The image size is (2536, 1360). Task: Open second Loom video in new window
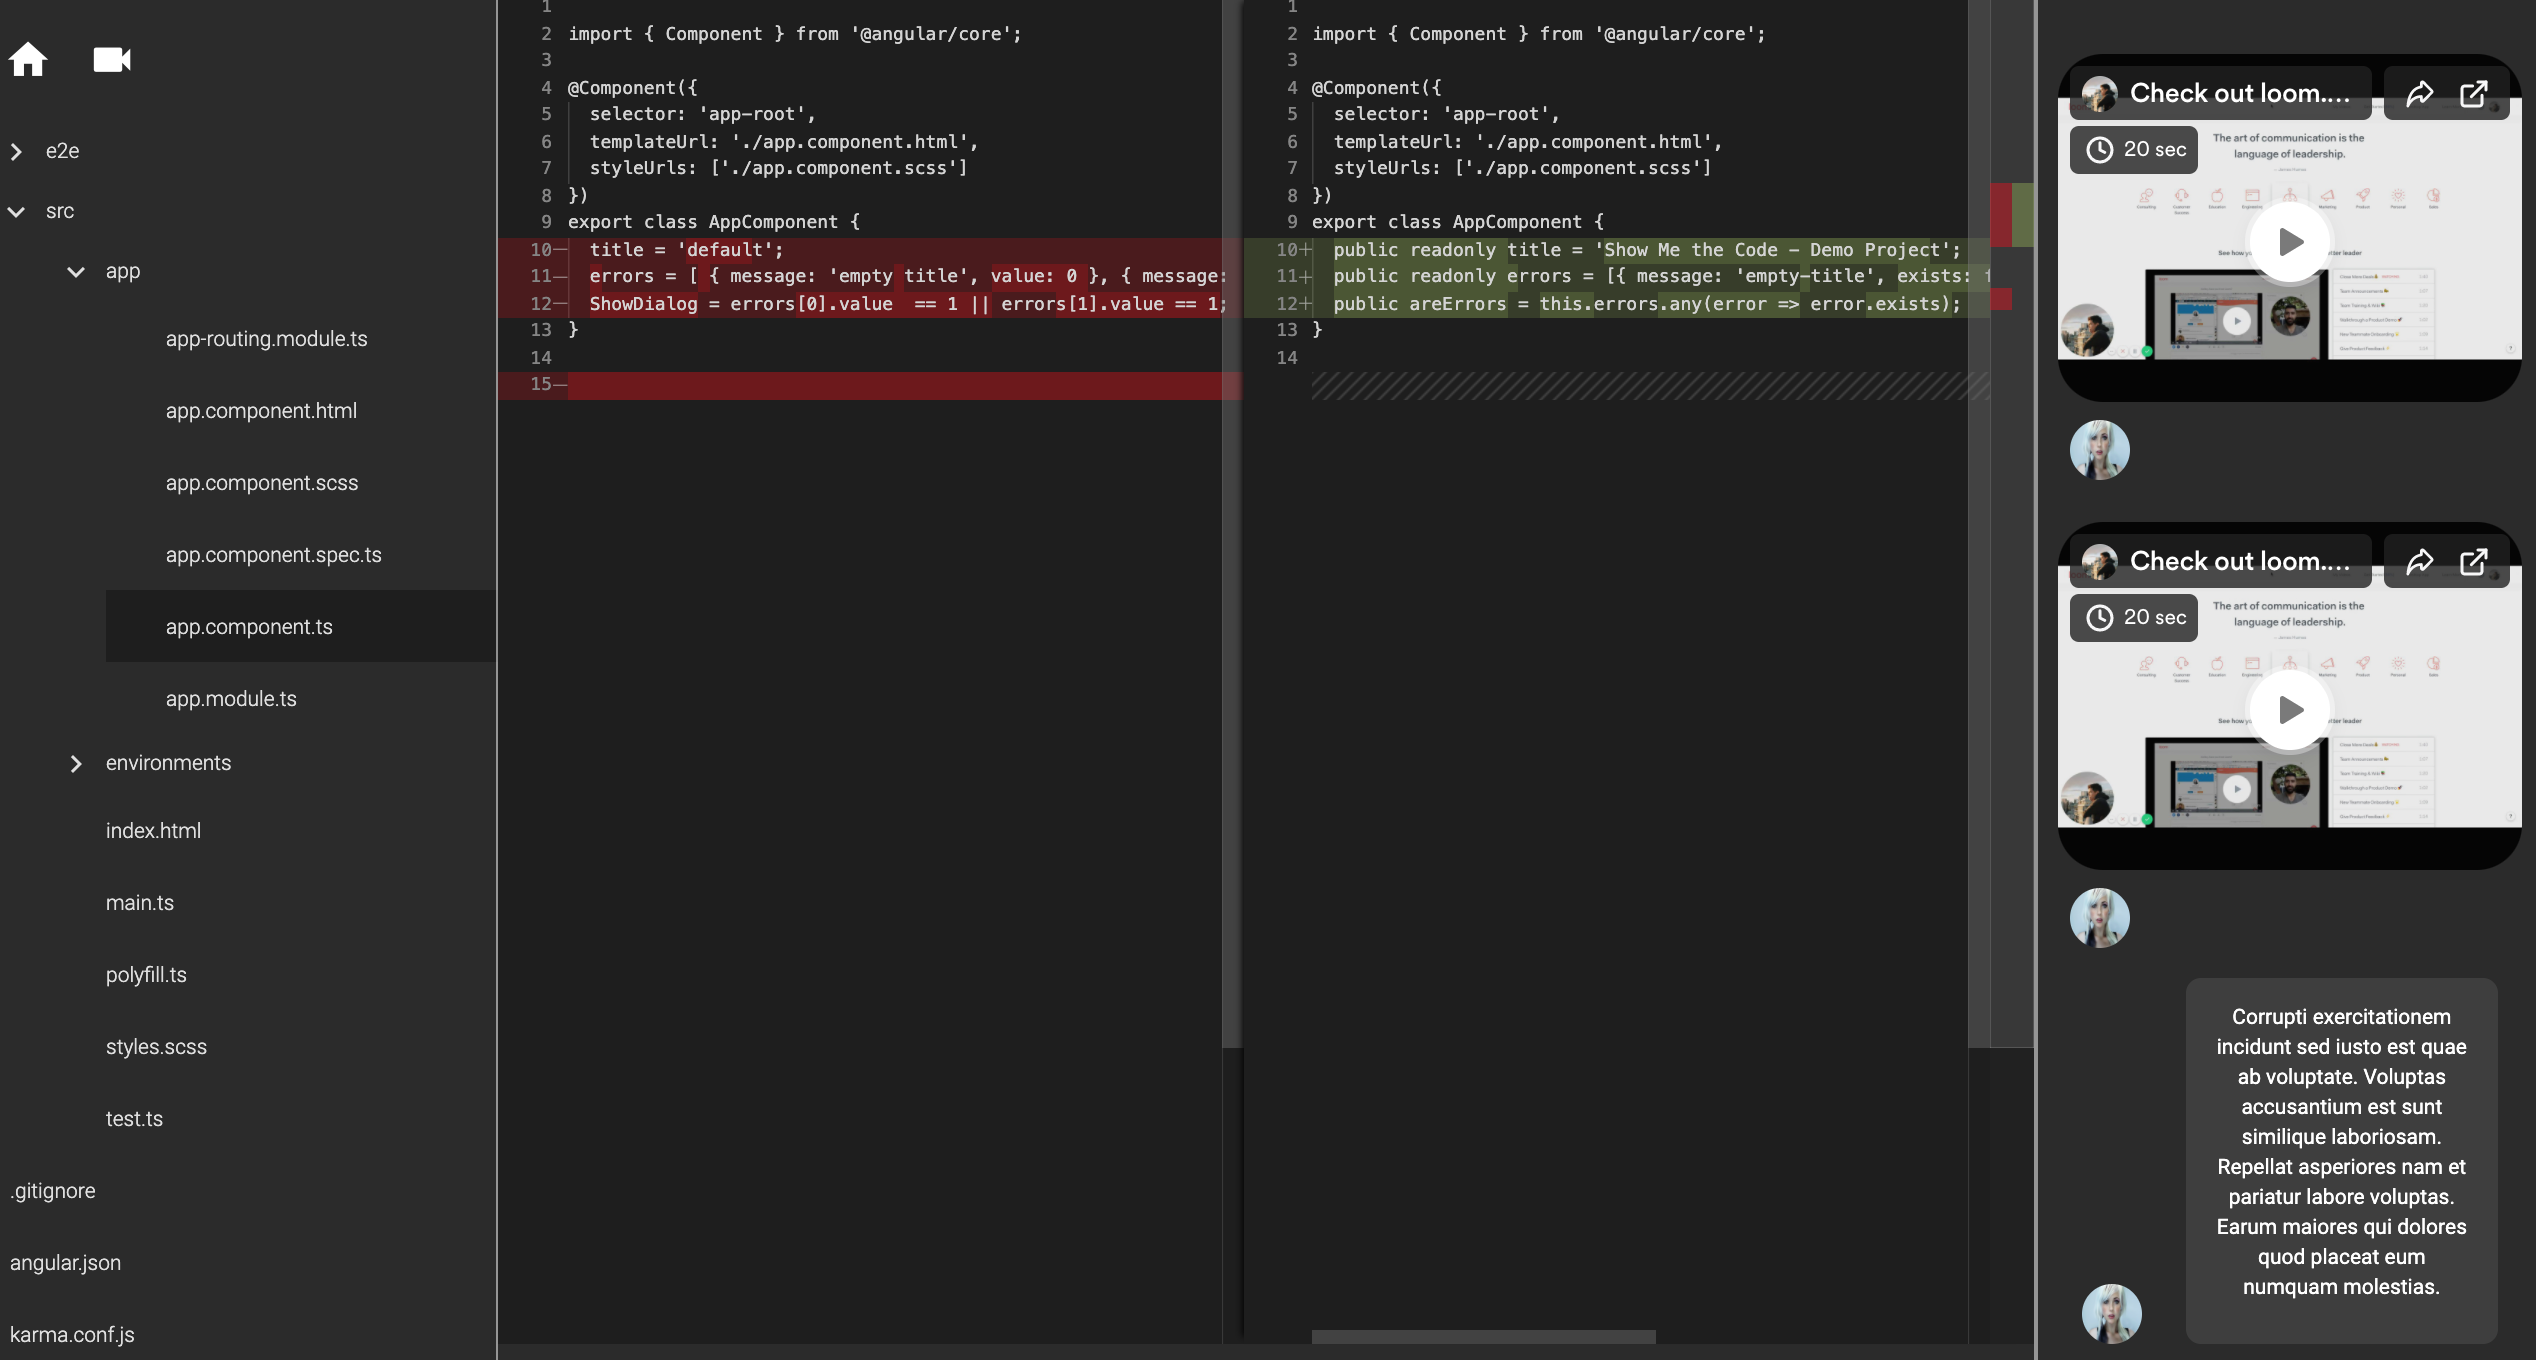[x=2474, y=562]
